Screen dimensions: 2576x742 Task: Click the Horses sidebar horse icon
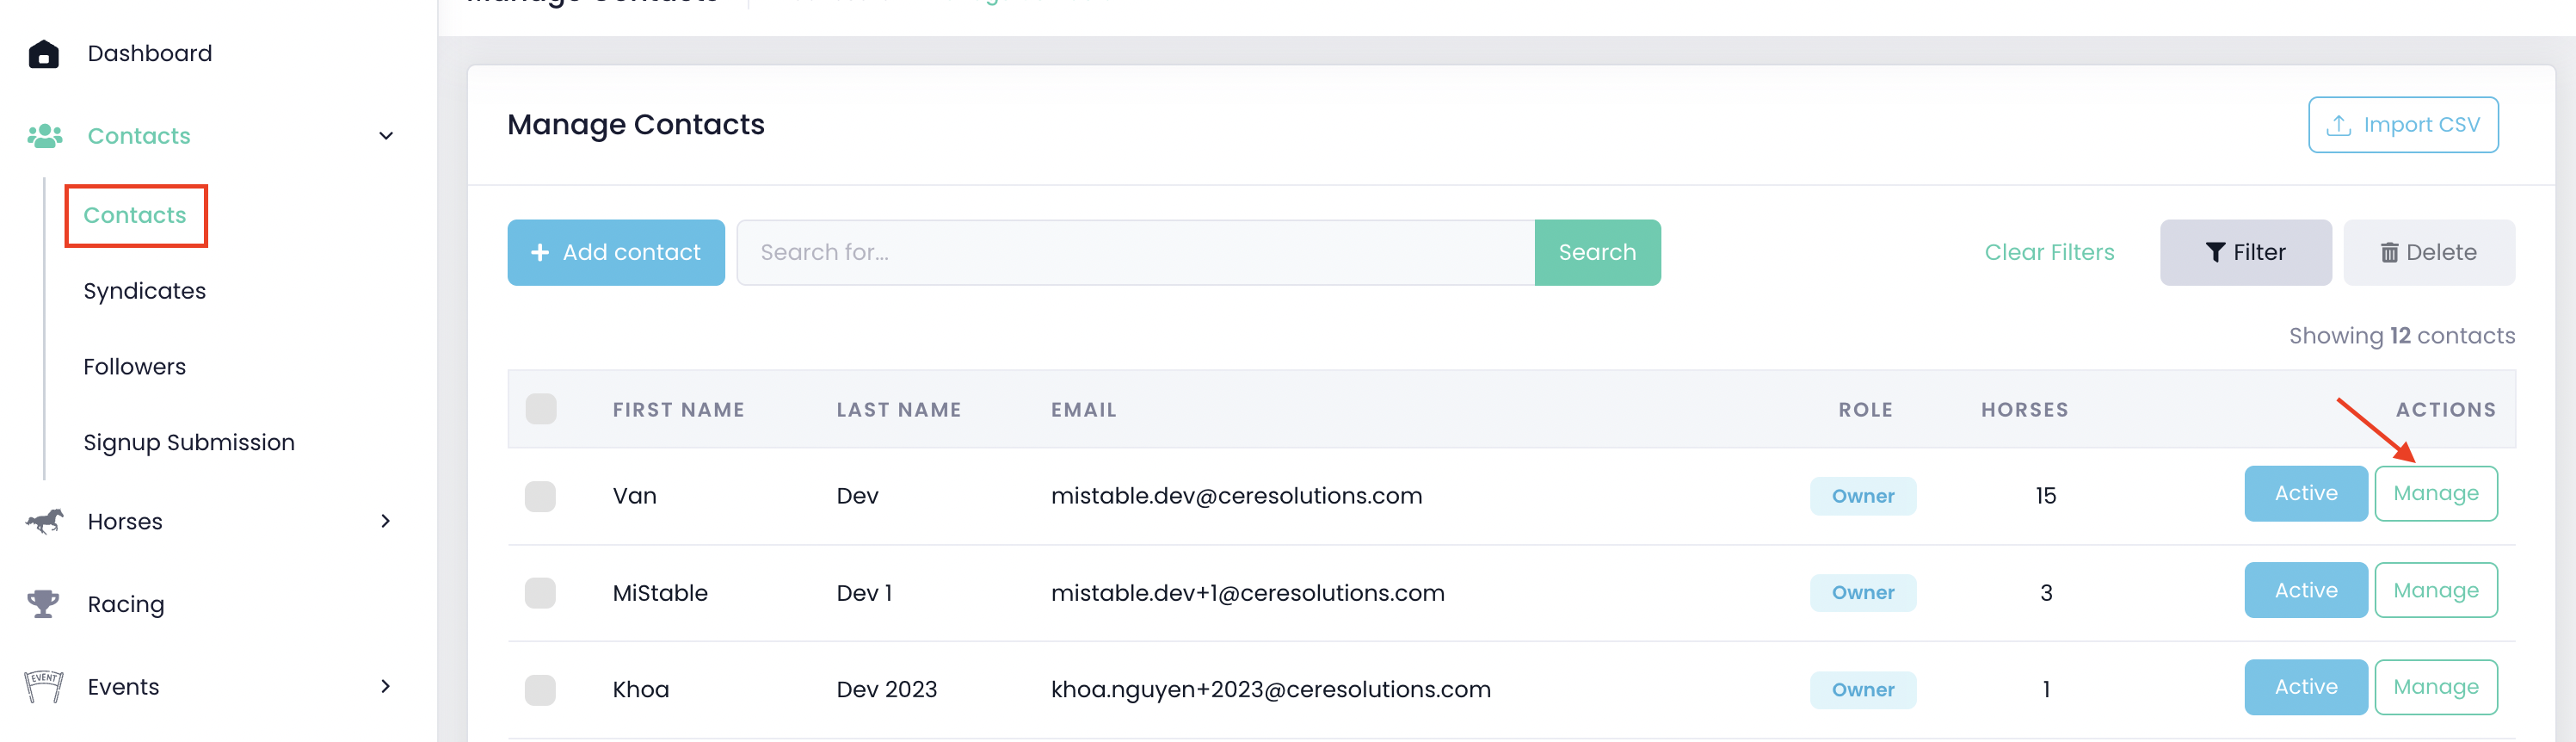(44, 521)
